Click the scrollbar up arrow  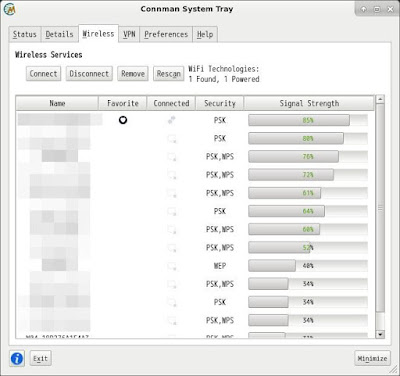click(x=380, y=99)
